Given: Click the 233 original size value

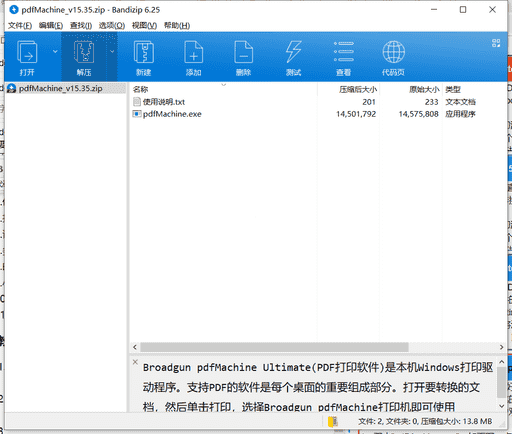Looking at the screenshot, I should point(431,102).
